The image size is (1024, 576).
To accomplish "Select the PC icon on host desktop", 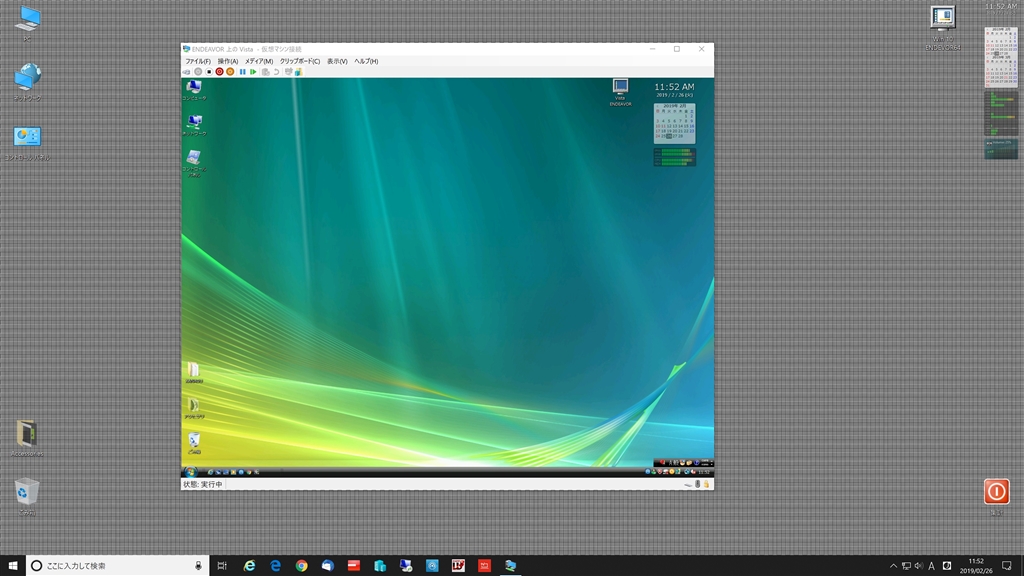I will (x=27, y=24).
